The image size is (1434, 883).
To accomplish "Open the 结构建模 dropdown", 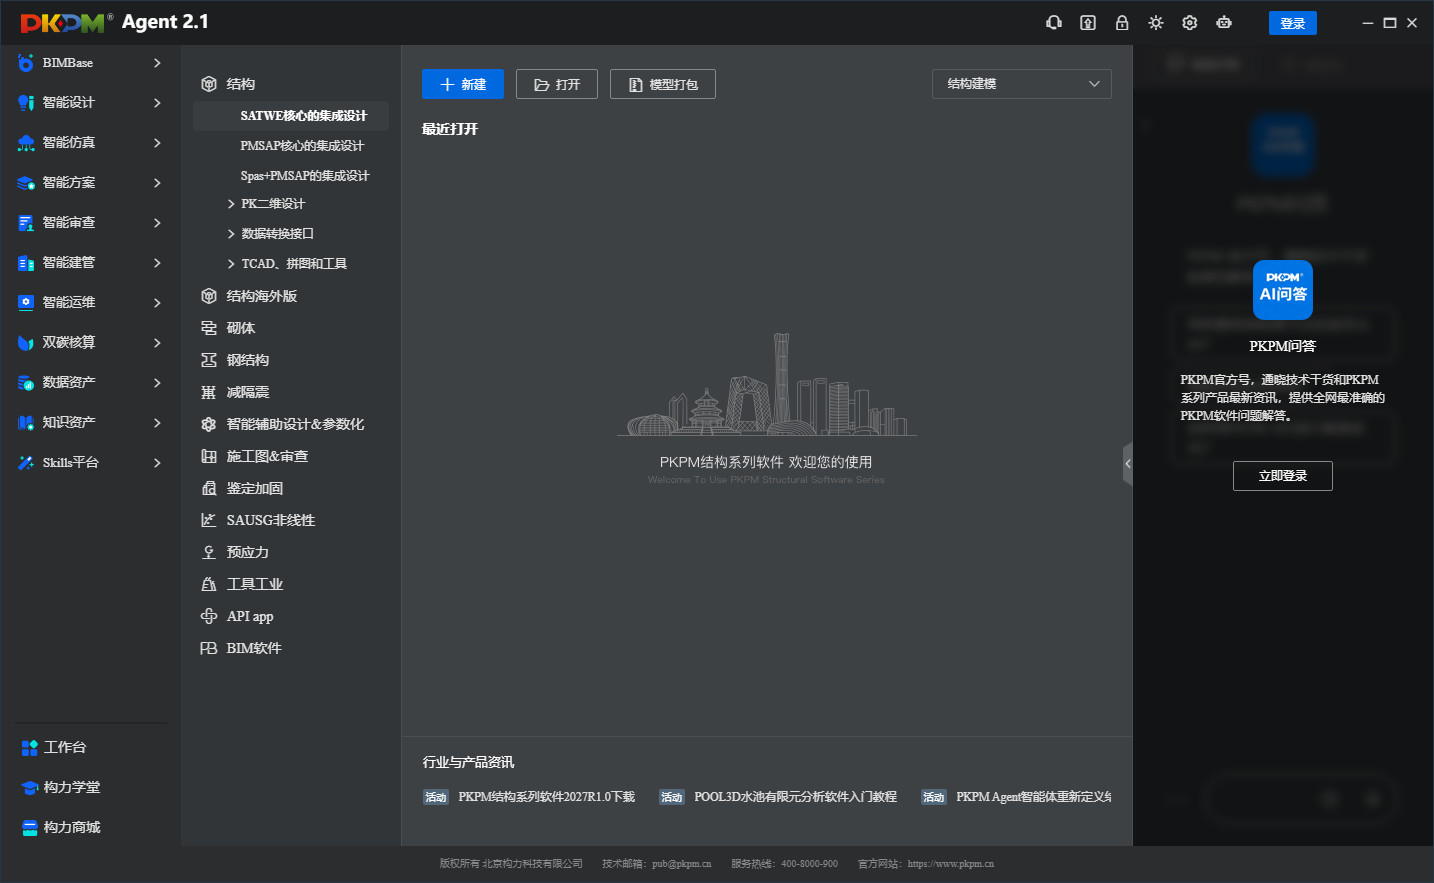I will [x=1022, y=84].
